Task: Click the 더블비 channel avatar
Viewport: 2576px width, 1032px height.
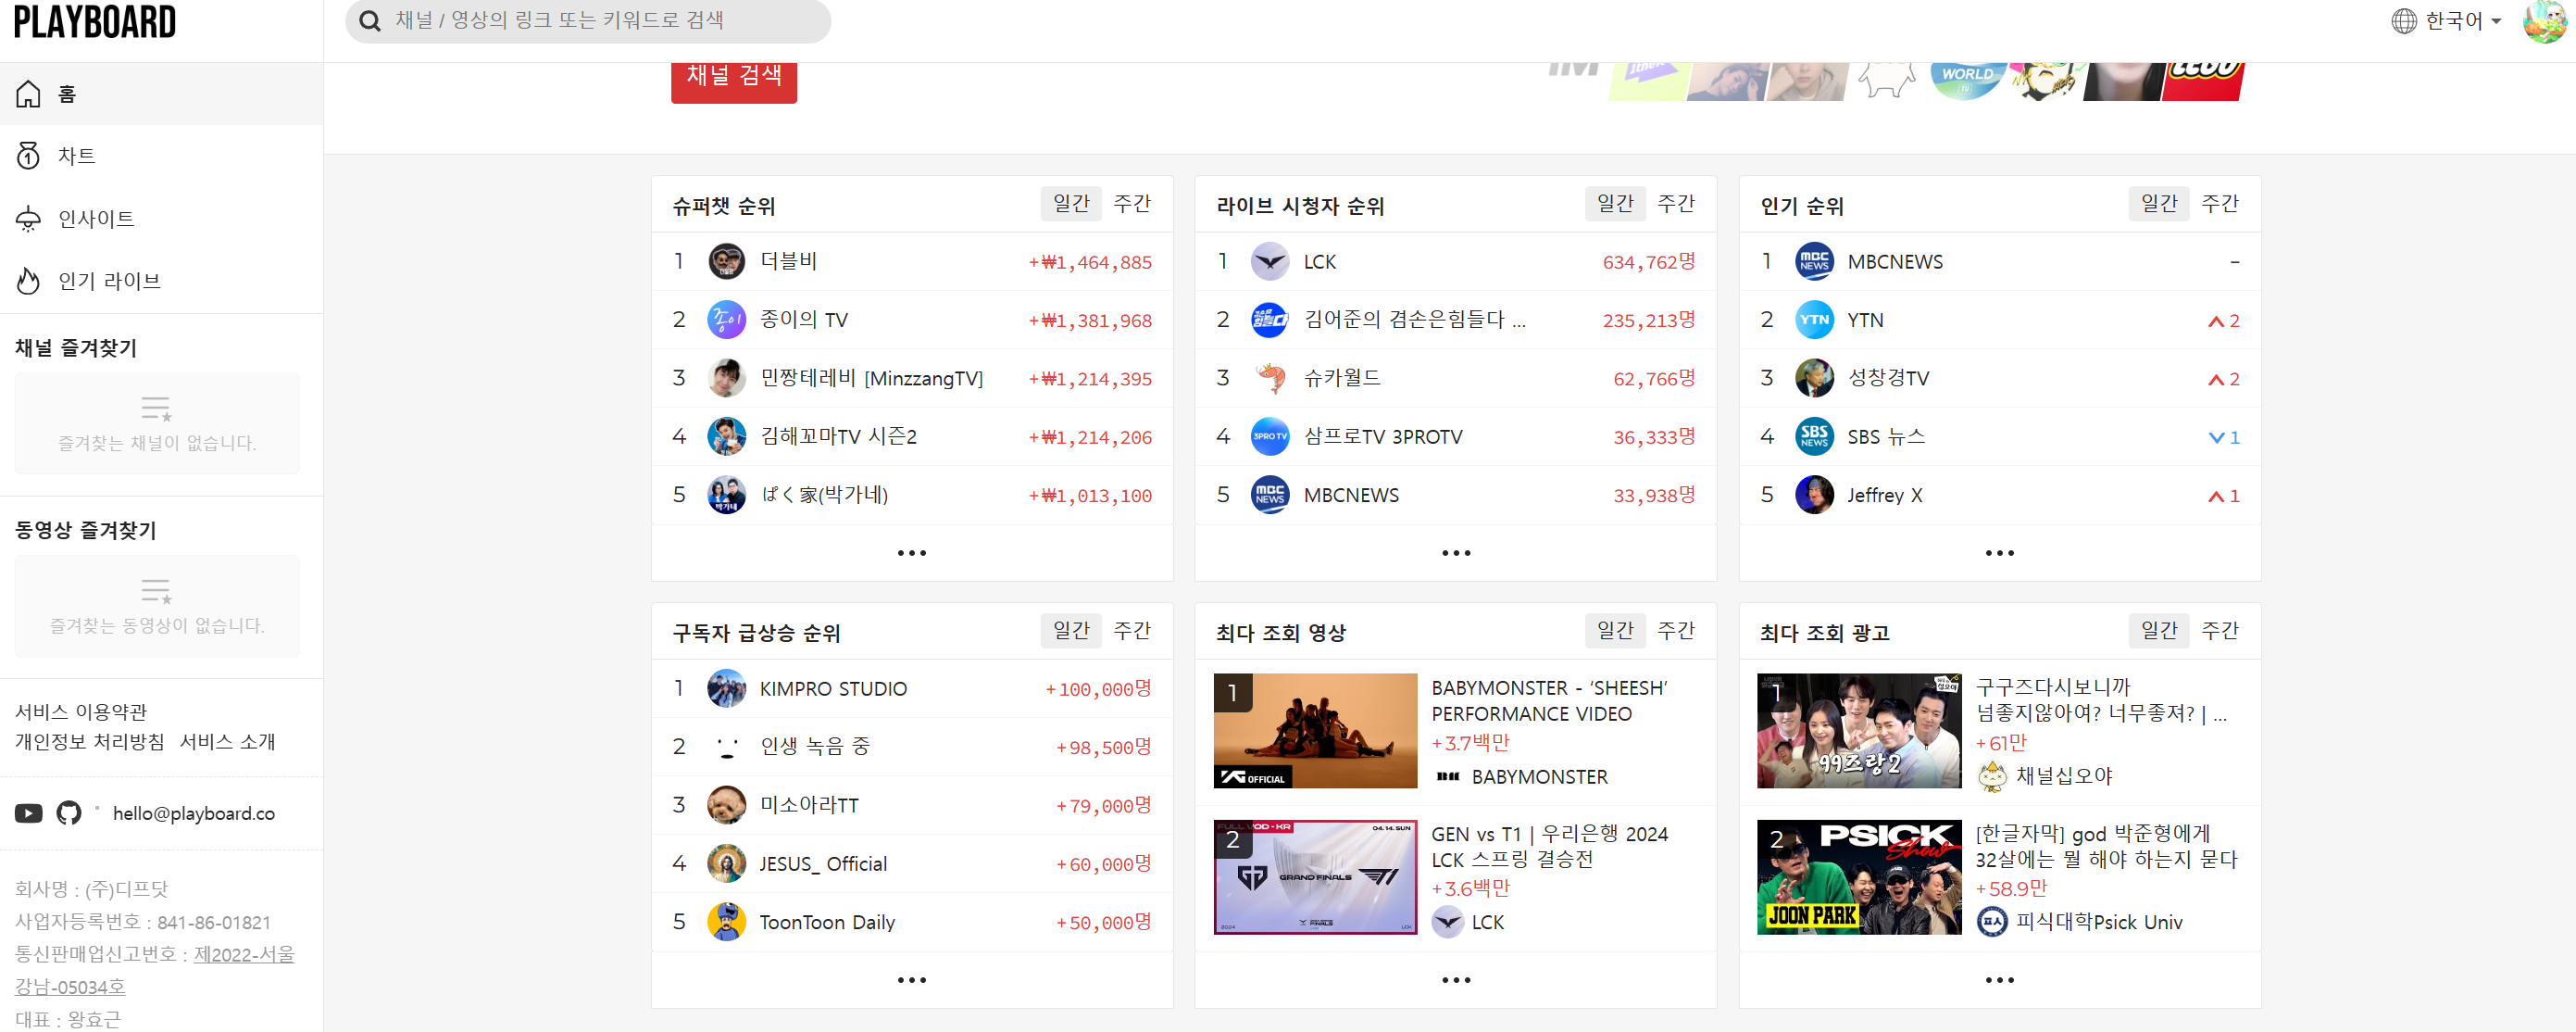Action: (x=727, y=262)
